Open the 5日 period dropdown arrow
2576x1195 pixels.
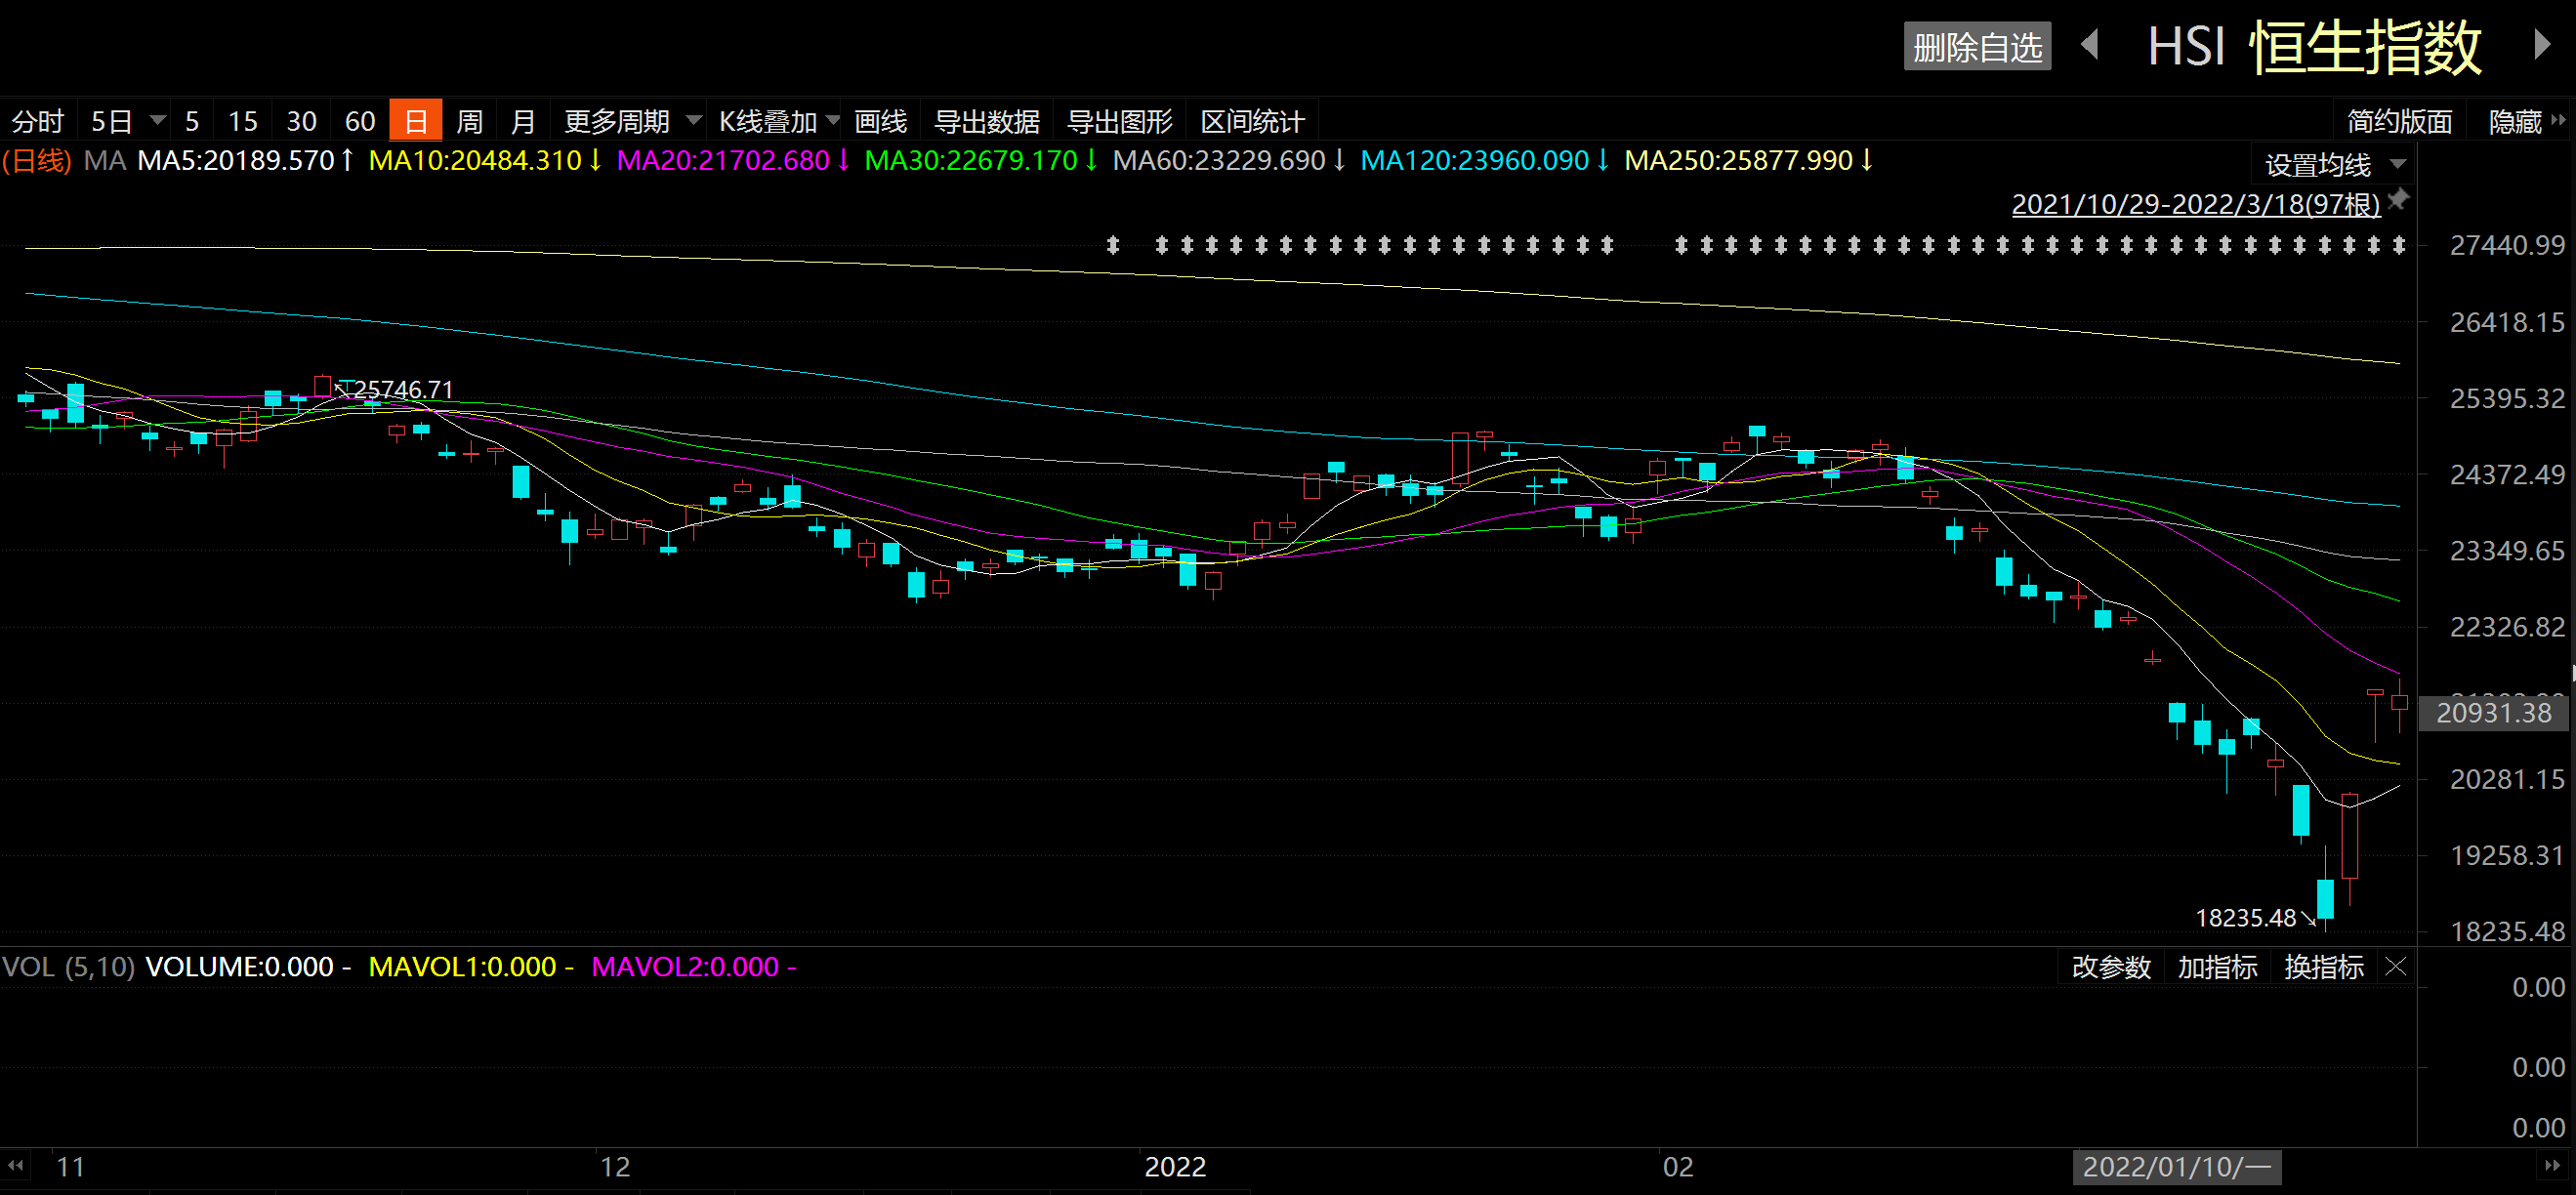(x=157, y=121)
